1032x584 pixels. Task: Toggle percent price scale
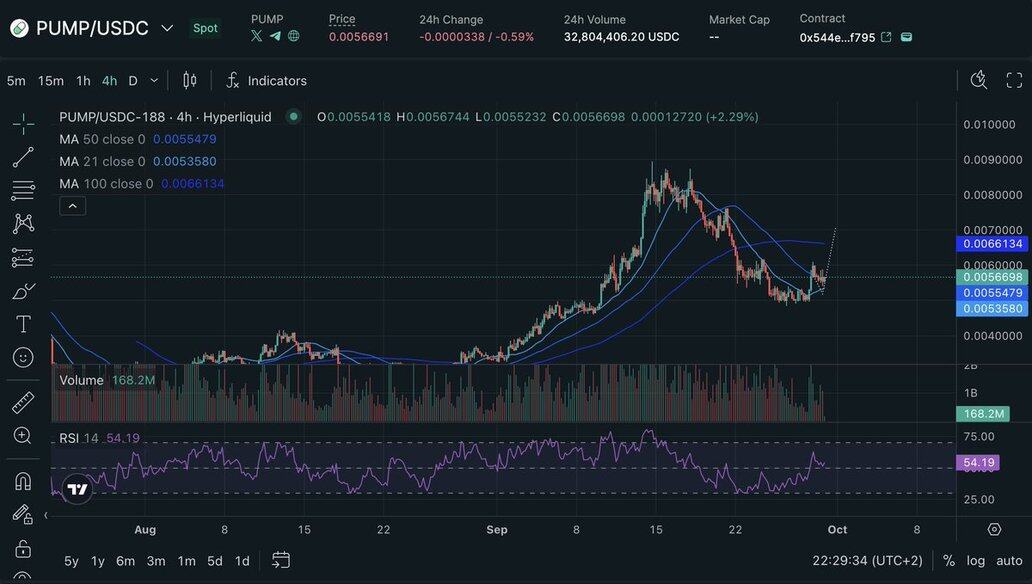[948, 560]
